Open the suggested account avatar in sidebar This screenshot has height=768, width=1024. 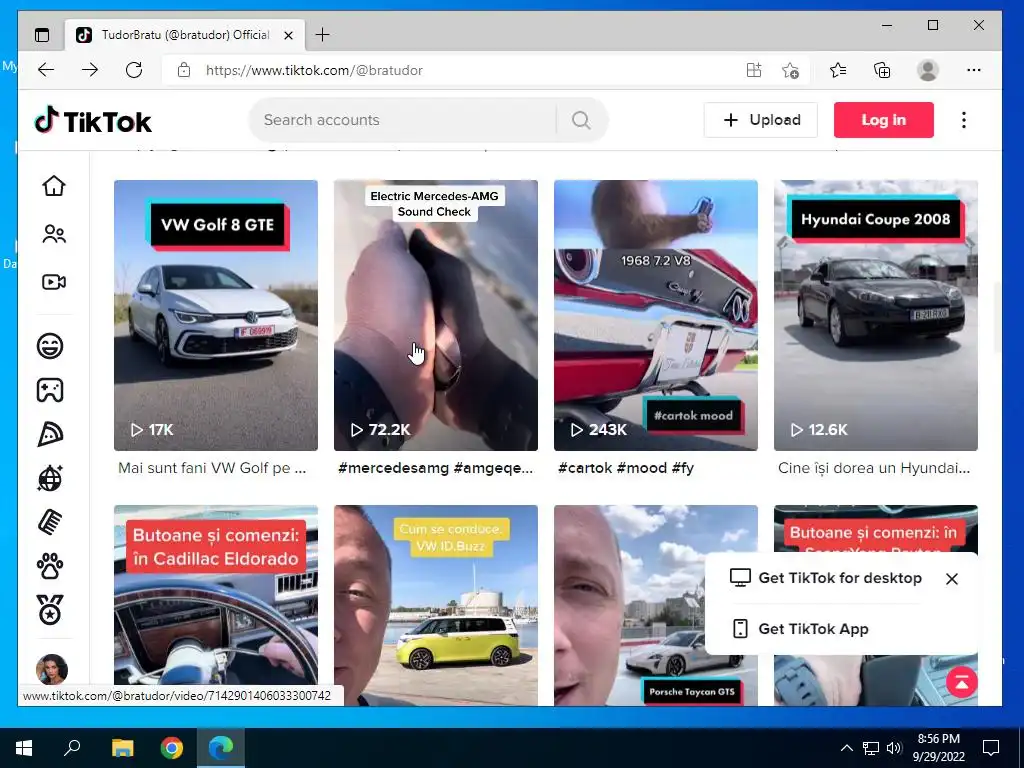(52, 669)
